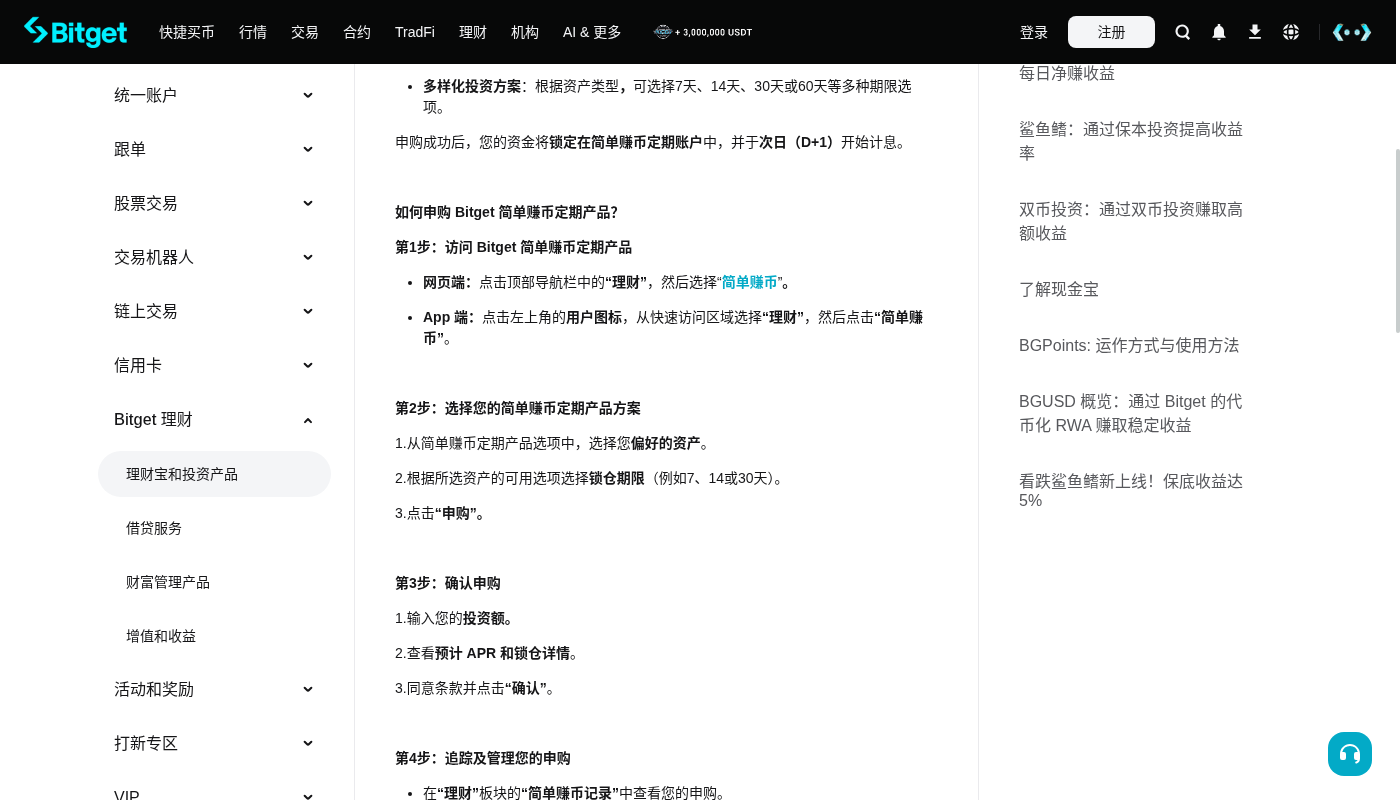Click heading 第3步：确认申购
This screenshot has height=800, width=1400.
(448, 583)
